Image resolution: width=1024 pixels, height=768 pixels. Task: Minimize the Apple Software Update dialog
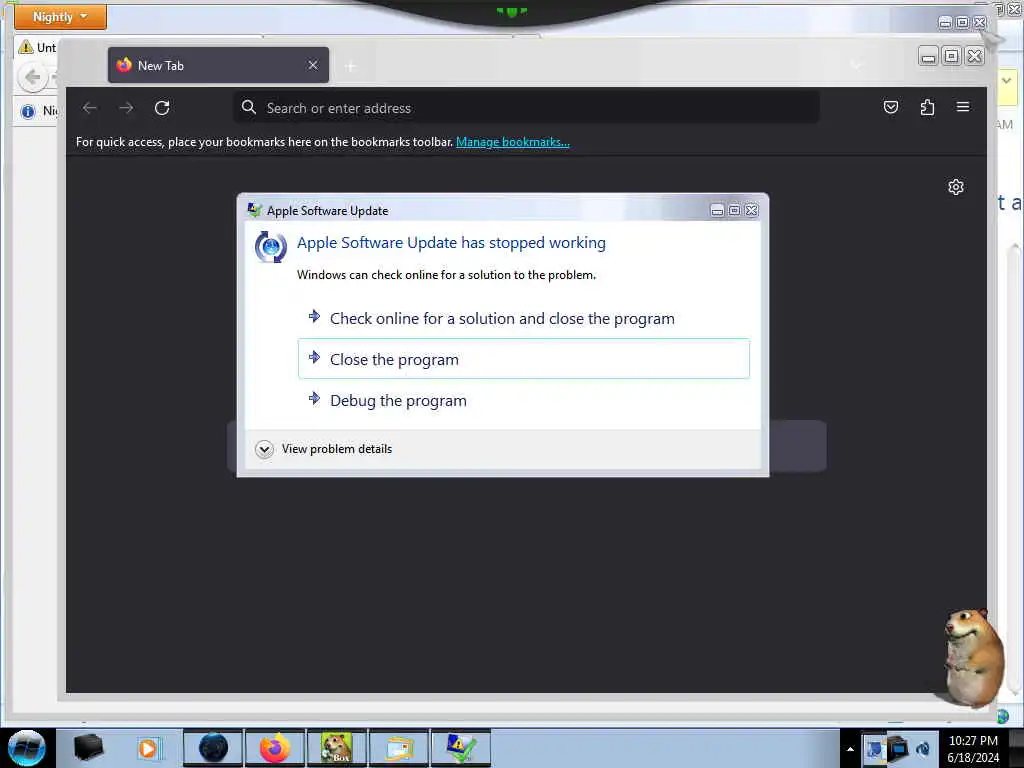(x=717, y=210)
